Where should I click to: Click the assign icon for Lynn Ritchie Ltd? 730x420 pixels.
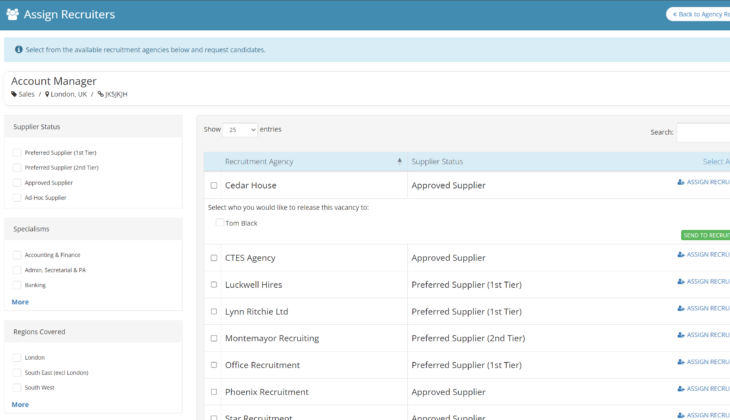pyautogui.click(x=681, y=308)
